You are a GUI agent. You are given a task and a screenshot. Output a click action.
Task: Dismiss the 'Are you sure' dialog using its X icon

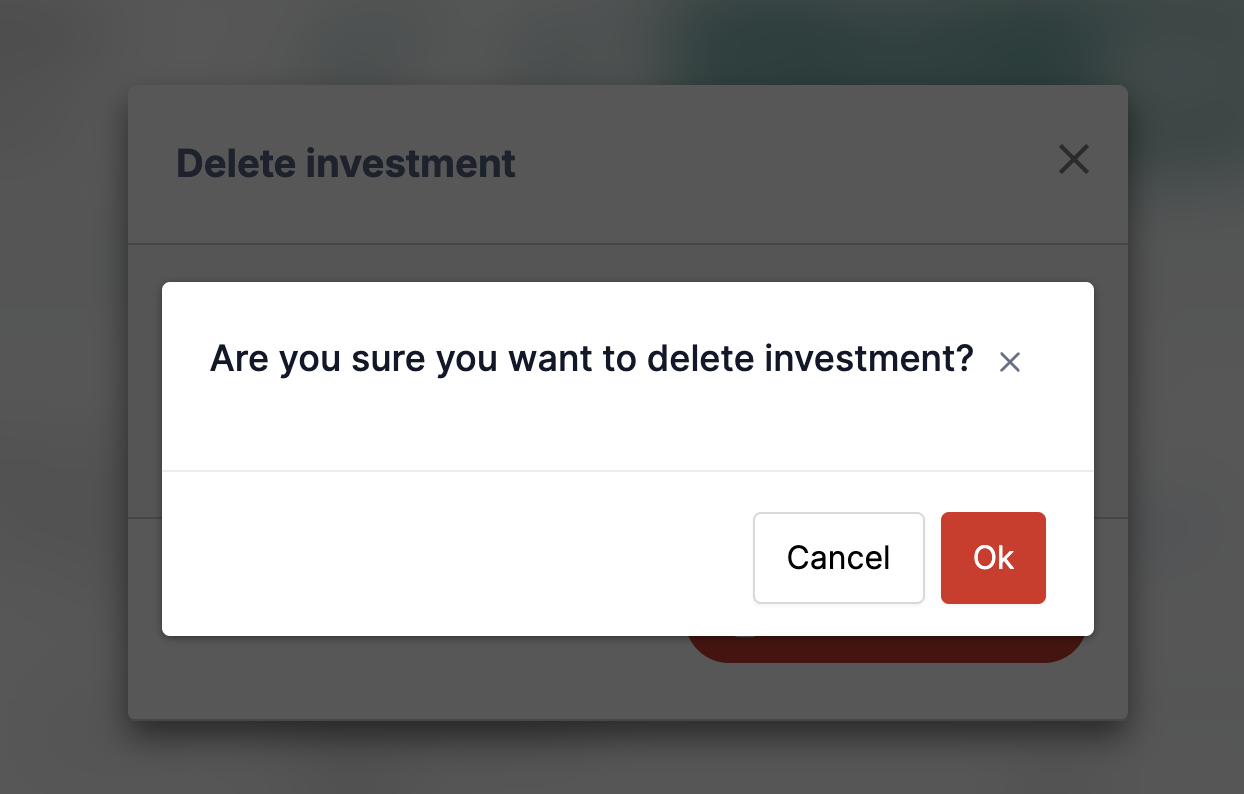[1010, 362]
